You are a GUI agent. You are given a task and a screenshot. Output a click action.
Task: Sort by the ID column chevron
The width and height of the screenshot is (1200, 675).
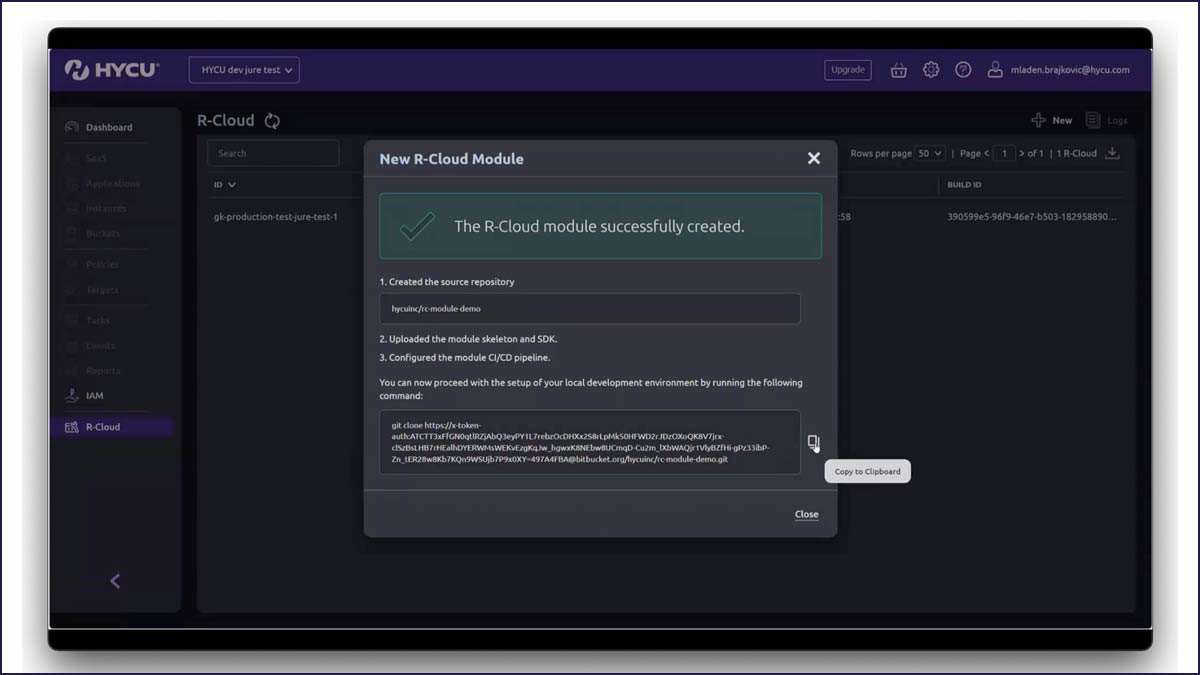232,185
